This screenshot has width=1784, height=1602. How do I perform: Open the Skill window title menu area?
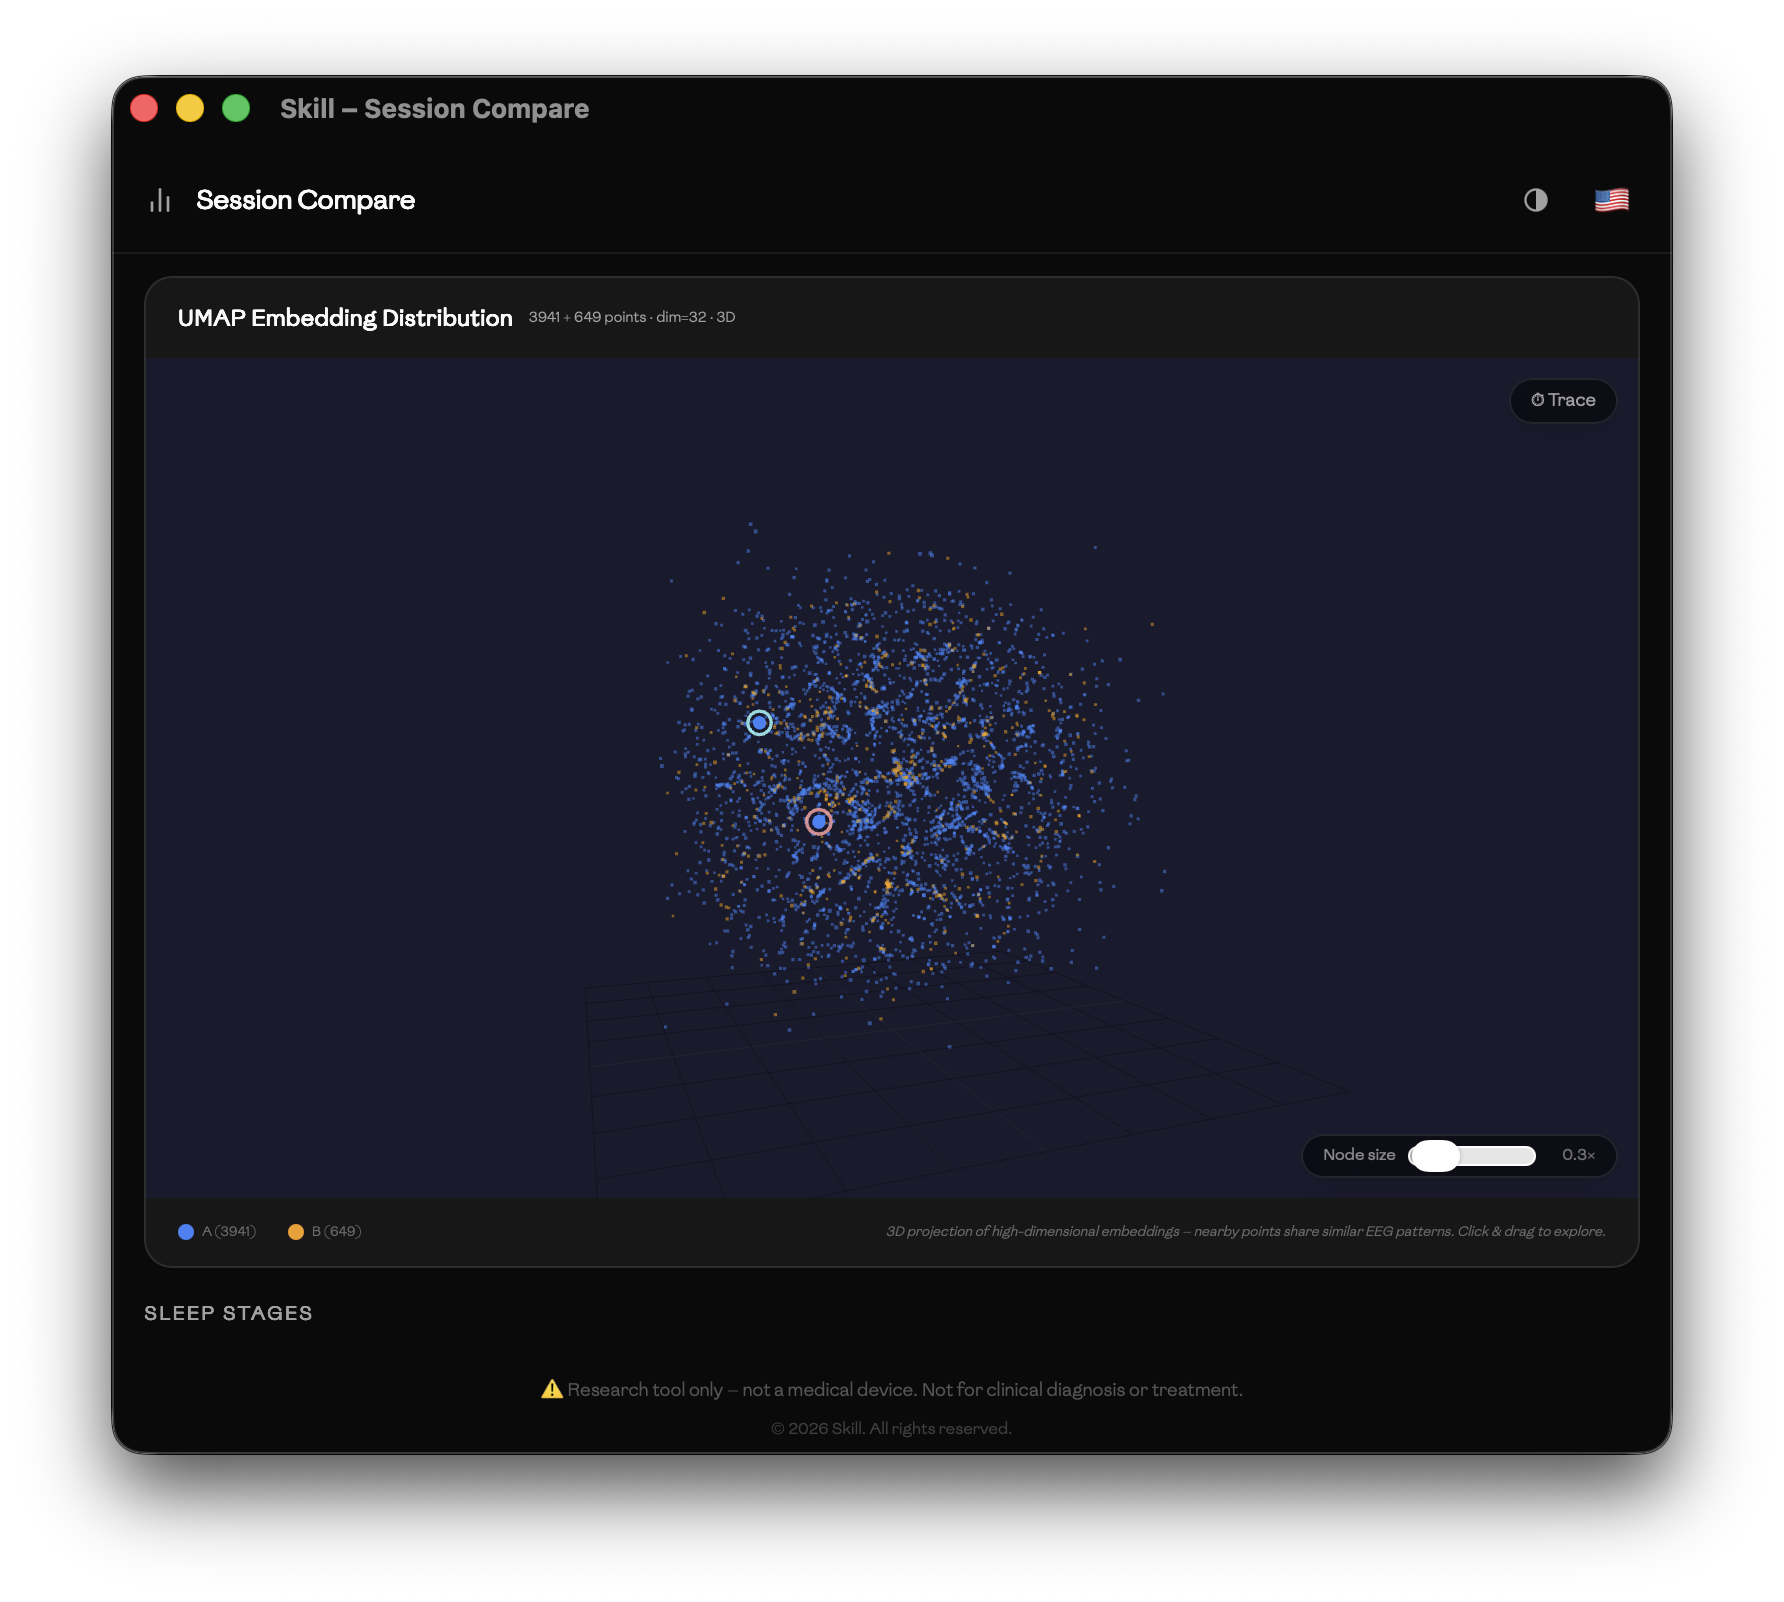(x=434, y=108)
